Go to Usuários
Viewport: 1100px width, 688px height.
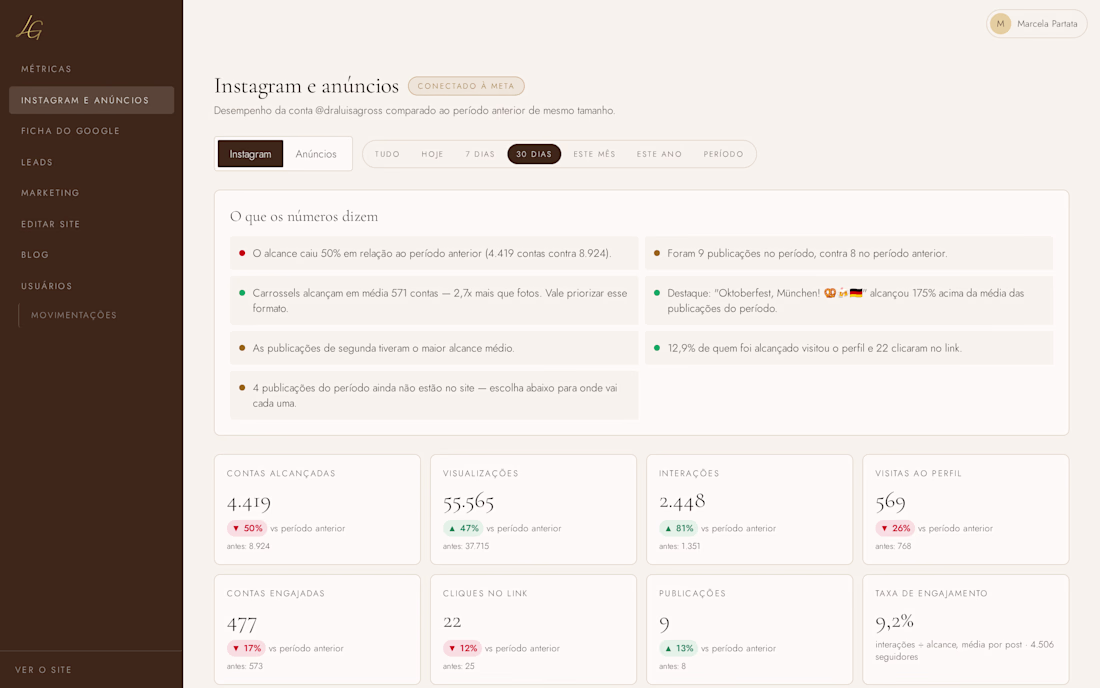point(46,286)
